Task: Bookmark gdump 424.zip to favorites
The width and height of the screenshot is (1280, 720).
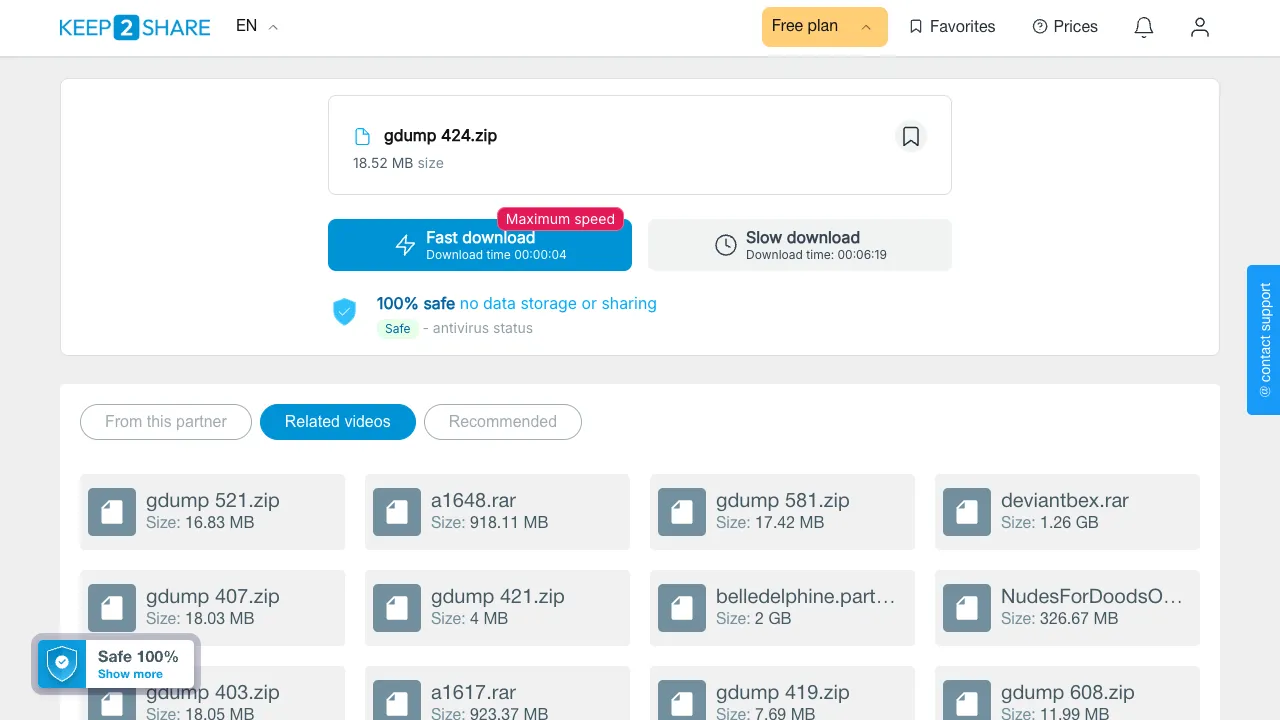Action: tap(911, 137)
